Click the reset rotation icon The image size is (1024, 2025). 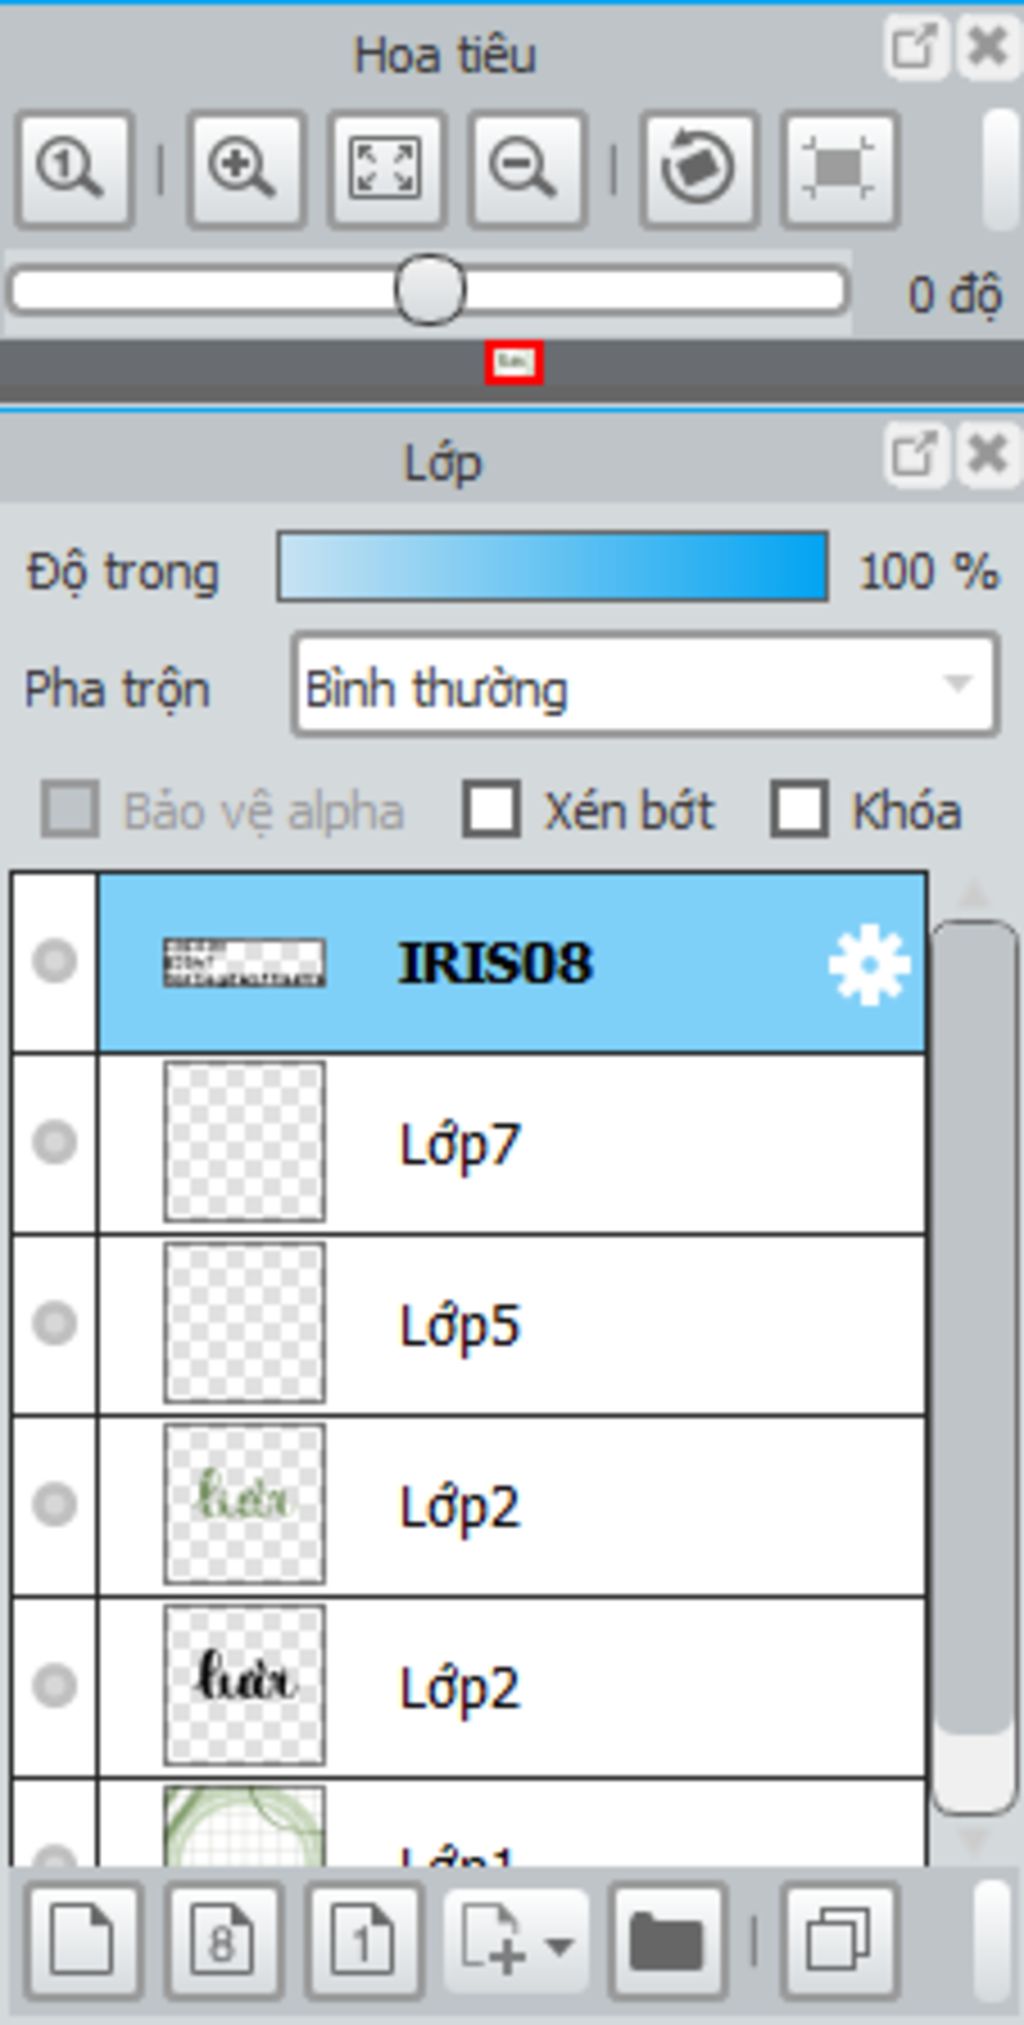(x=699, y=169)
